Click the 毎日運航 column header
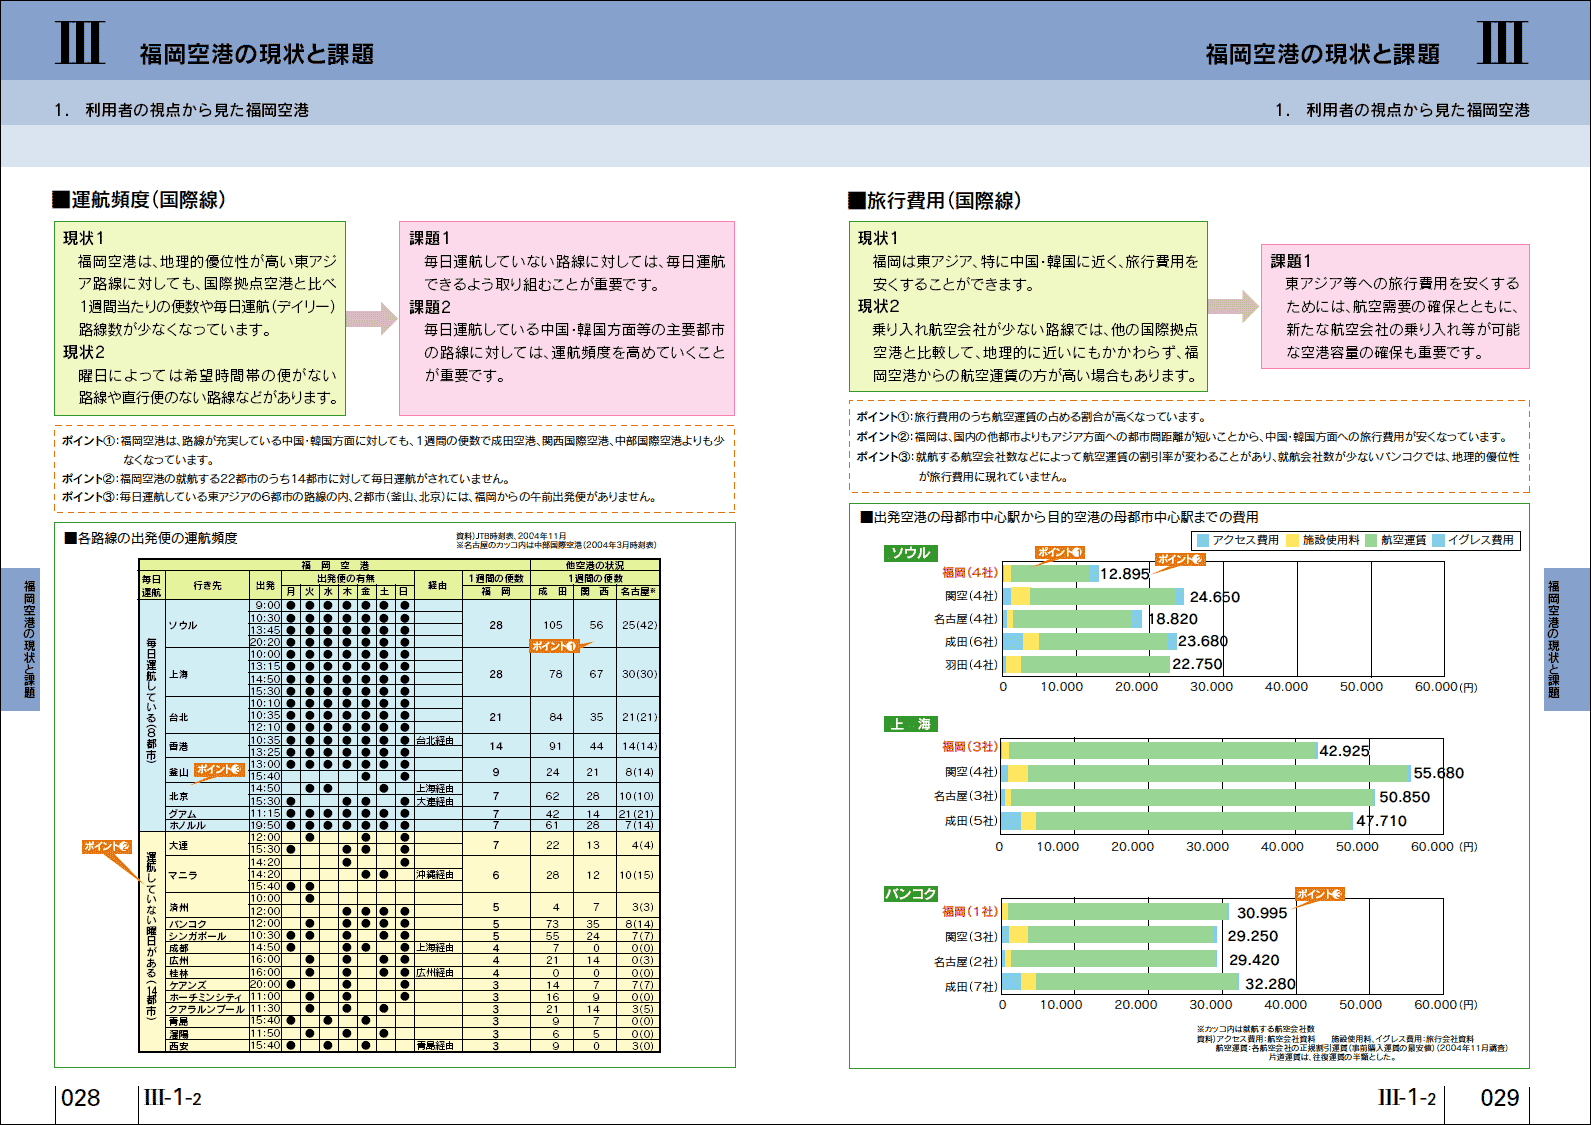1591x1125 pixels. [x=151, y=585]
